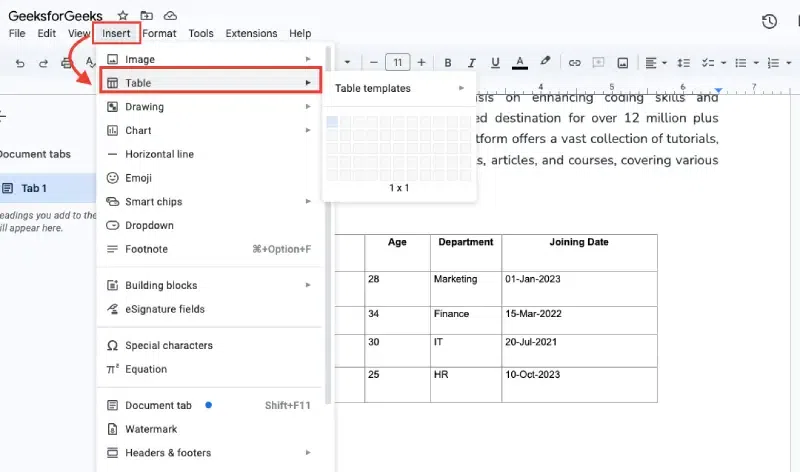The height and width of the screenshot is (472, 800).
Task: Redo the last action
Action: click(x=43, y=63)
